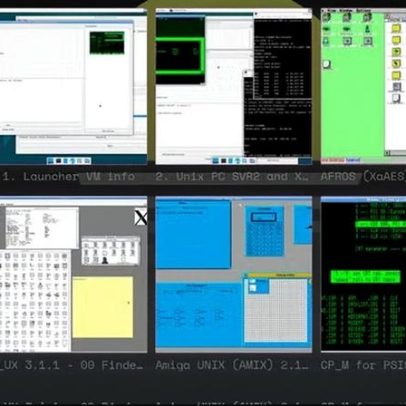Select the Unix PC SVR2 thumbnail
The width and height of the screenshot is (406, 406).
[x=234, y=87]
